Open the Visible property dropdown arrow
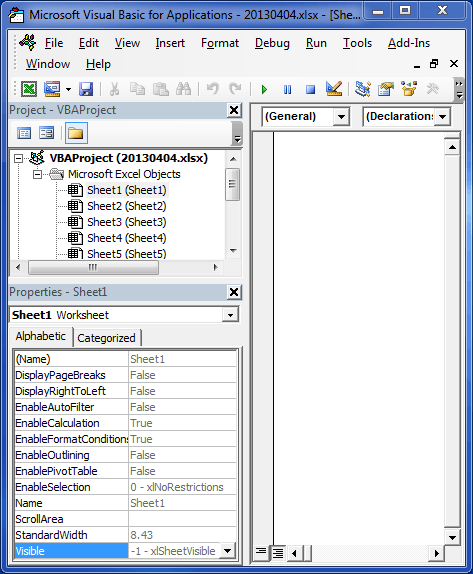 227,551
